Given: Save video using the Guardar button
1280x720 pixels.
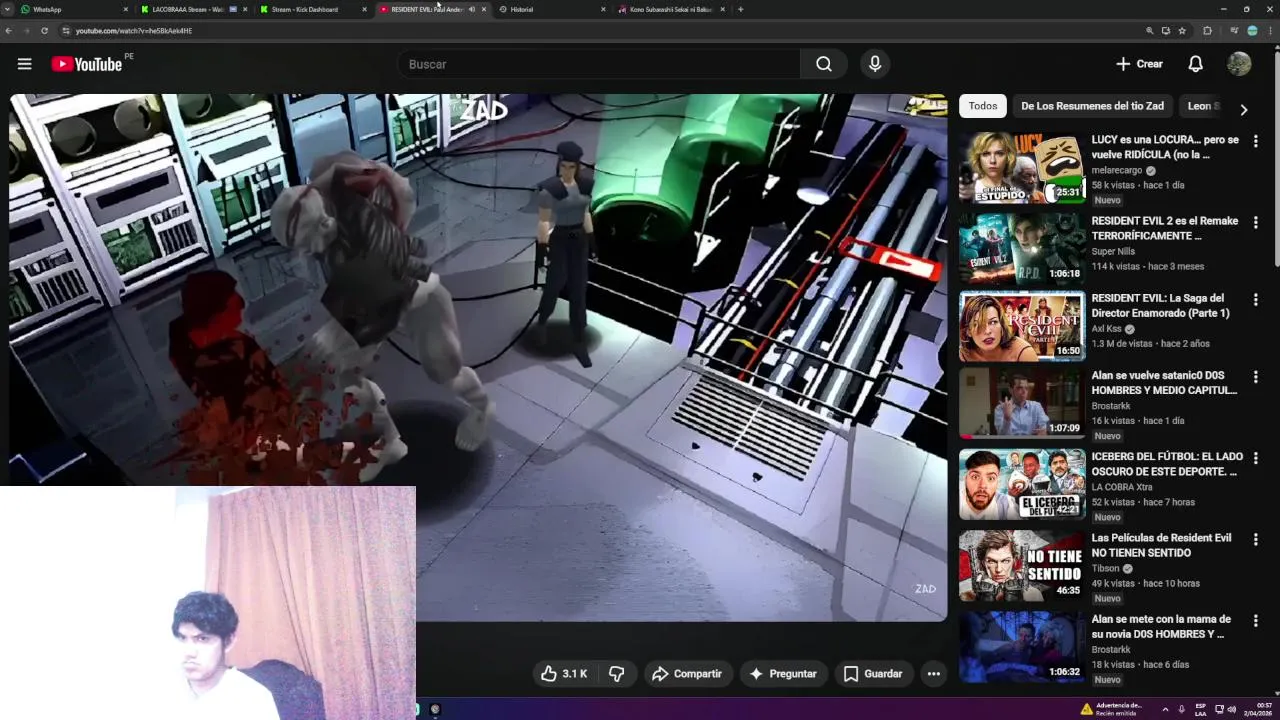Looking at the screenshot, I should [873, 674].
